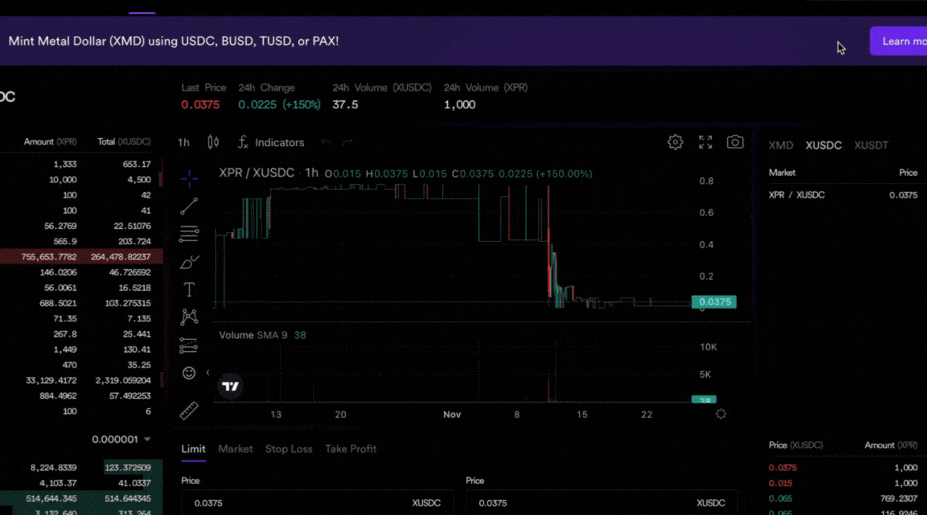Select the XUSDT markets tab
The image size is (927, 515).
tap(871, 145)
